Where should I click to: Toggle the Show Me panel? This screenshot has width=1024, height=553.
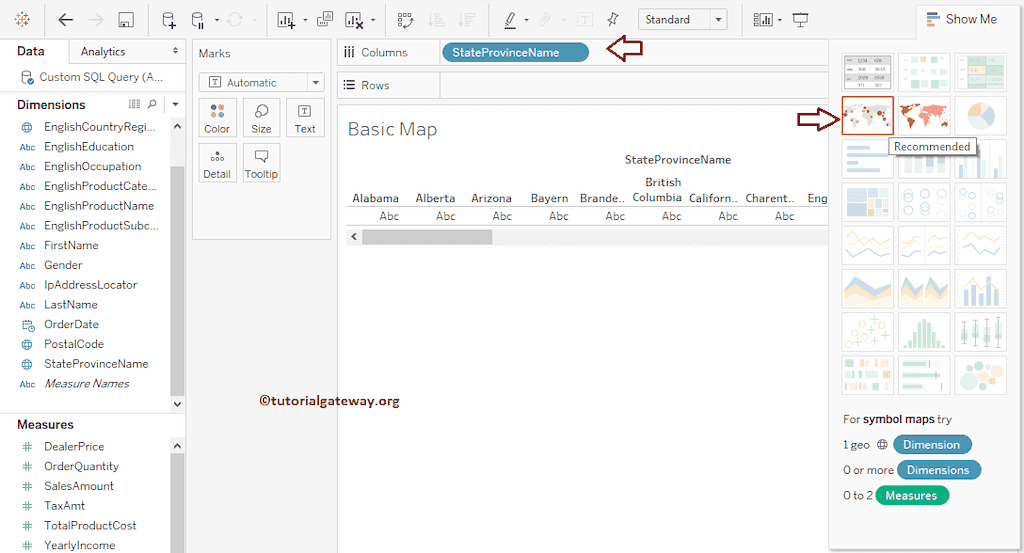click(x=962, y=20)
